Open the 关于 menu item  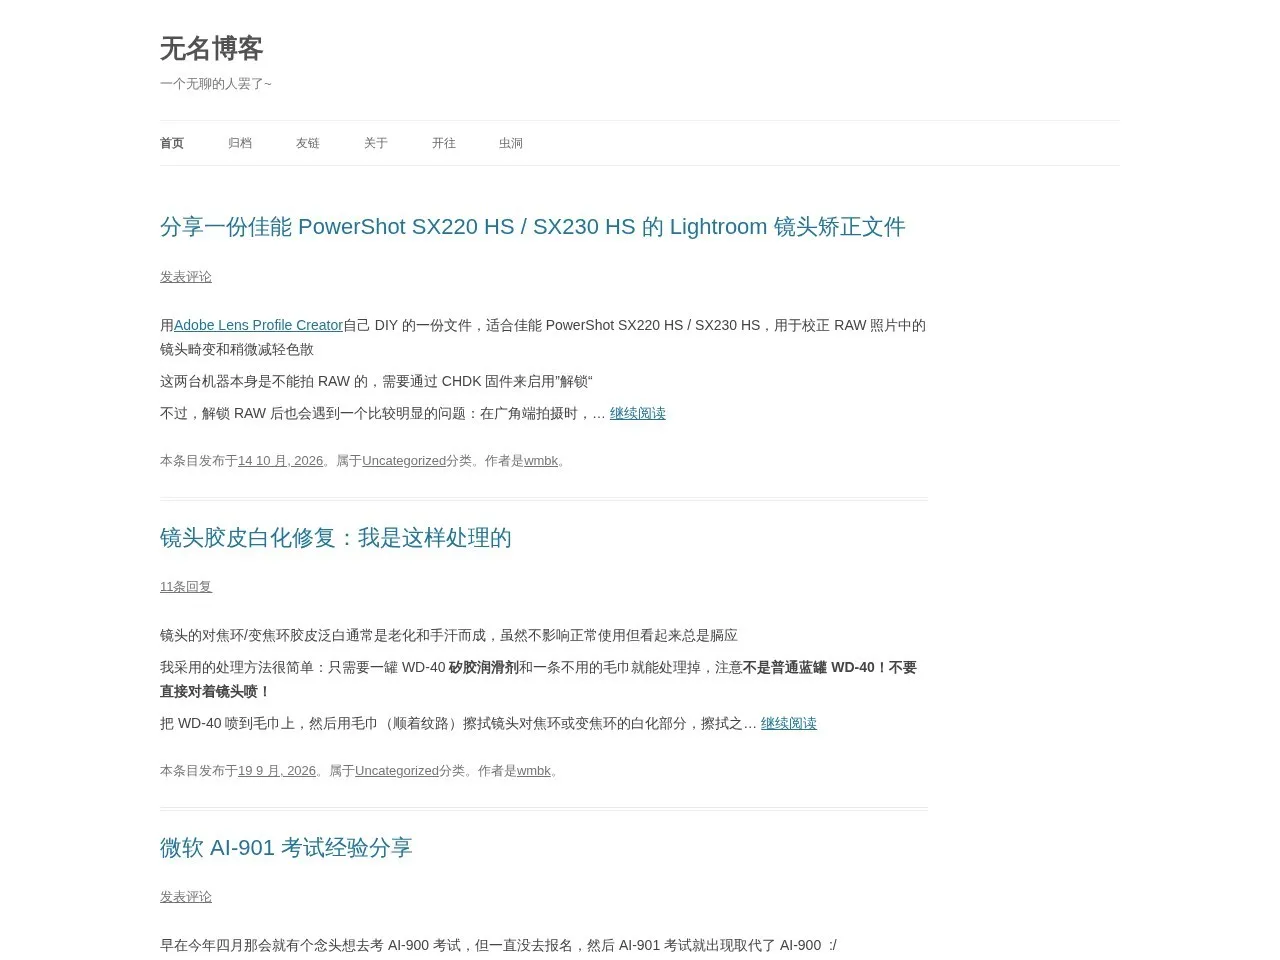[376, 143]
